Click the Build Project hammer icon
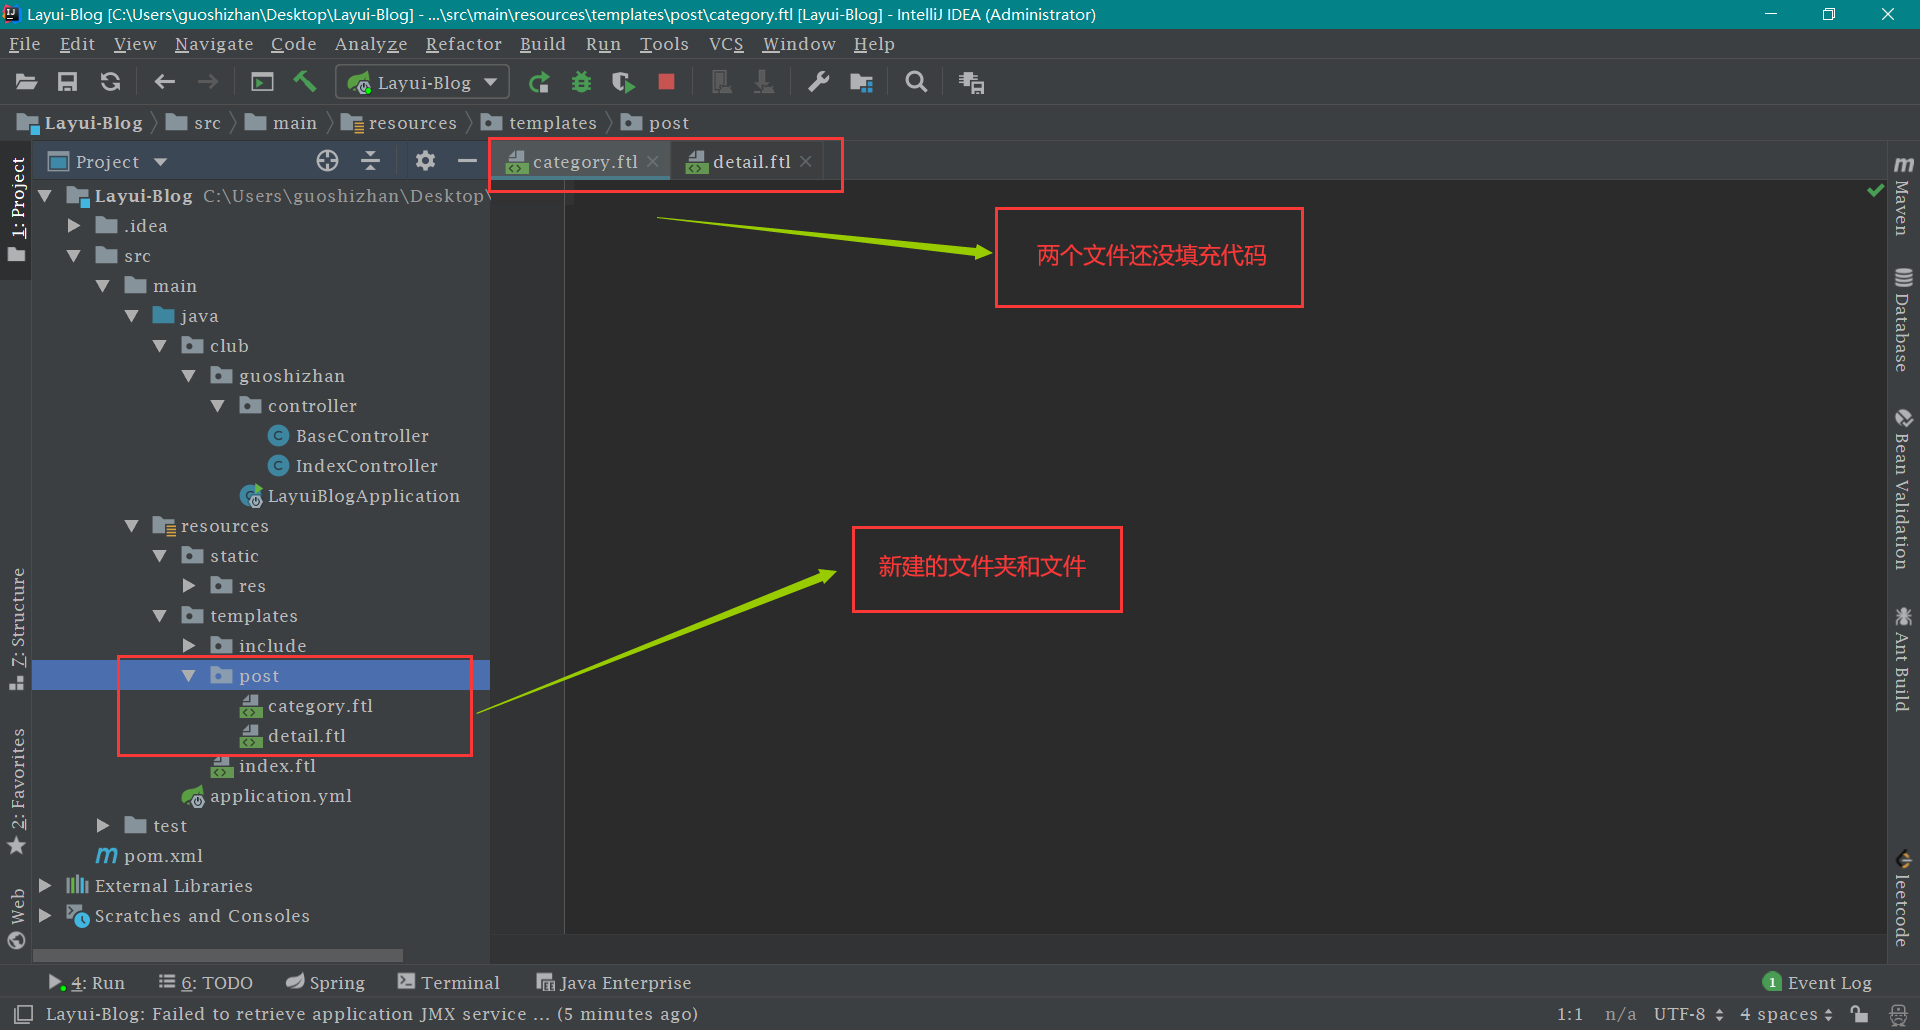This screenshot has width=1920, height=1030. click(x=304, y=82)
